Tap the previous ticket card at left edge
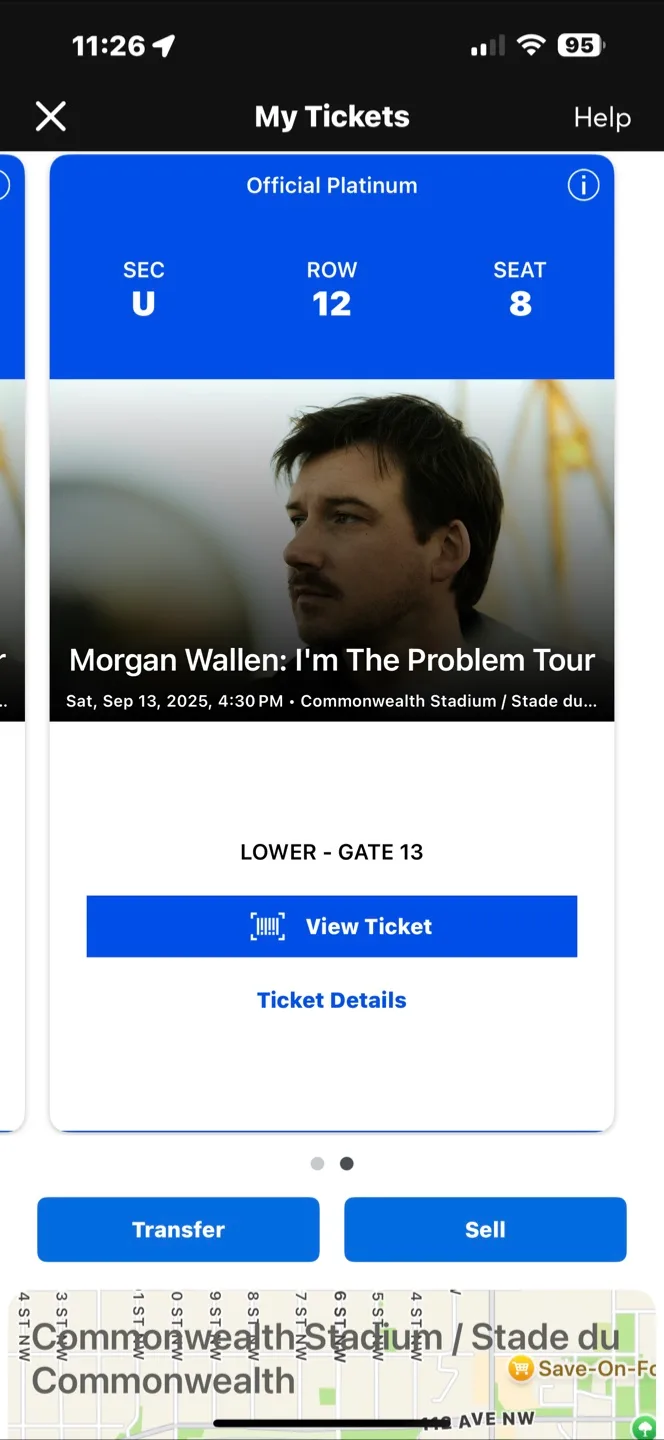 coord(12,640)
